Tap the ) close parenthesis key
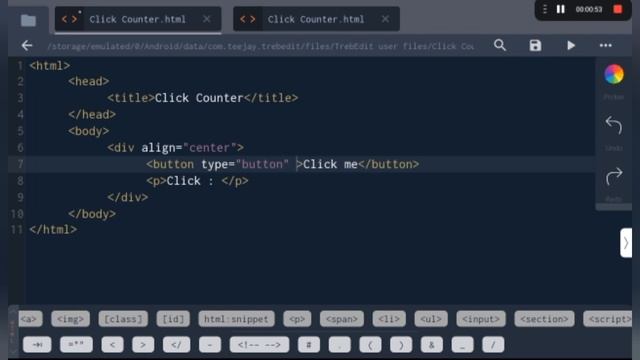Image resolution: width=640 pixels, height=360 pixels. pyautogui.click(x=401, y=344)
